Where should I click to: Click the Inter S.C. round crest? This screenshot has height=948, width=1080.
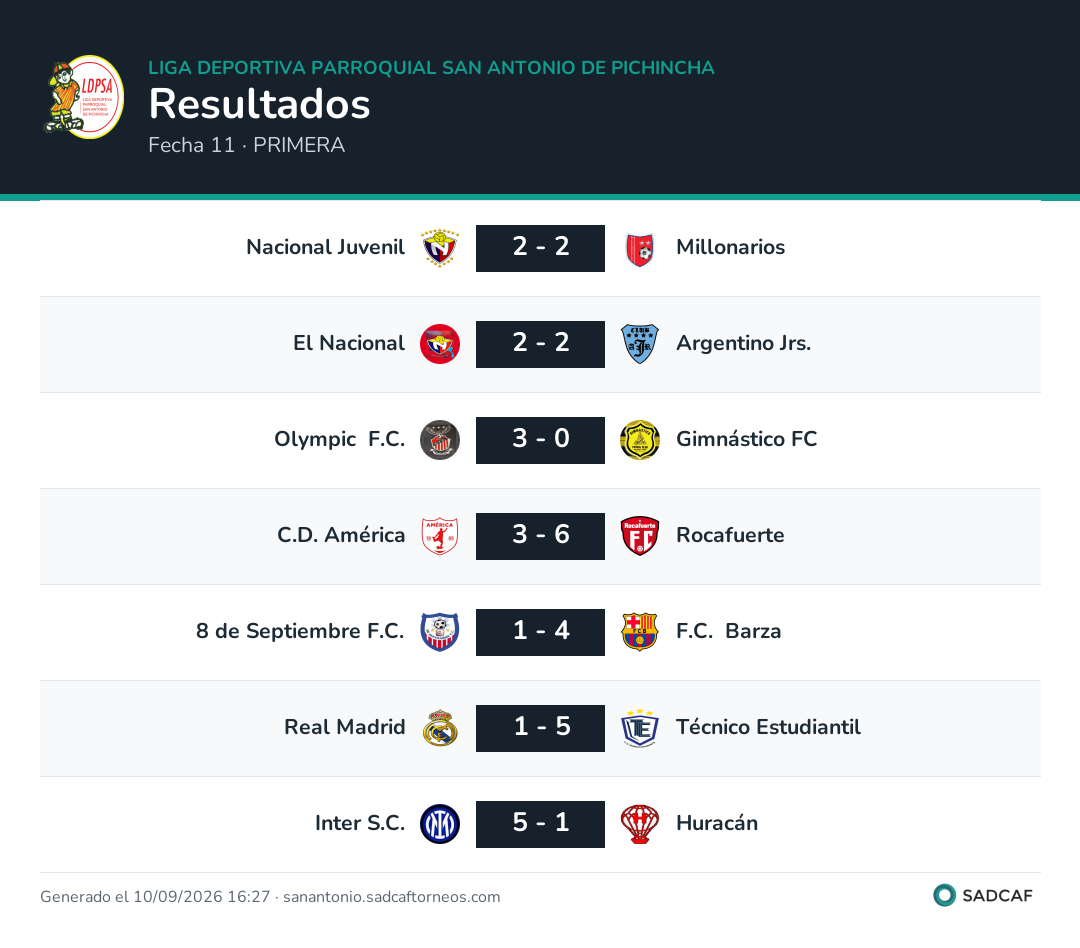[x=440, y=824]
